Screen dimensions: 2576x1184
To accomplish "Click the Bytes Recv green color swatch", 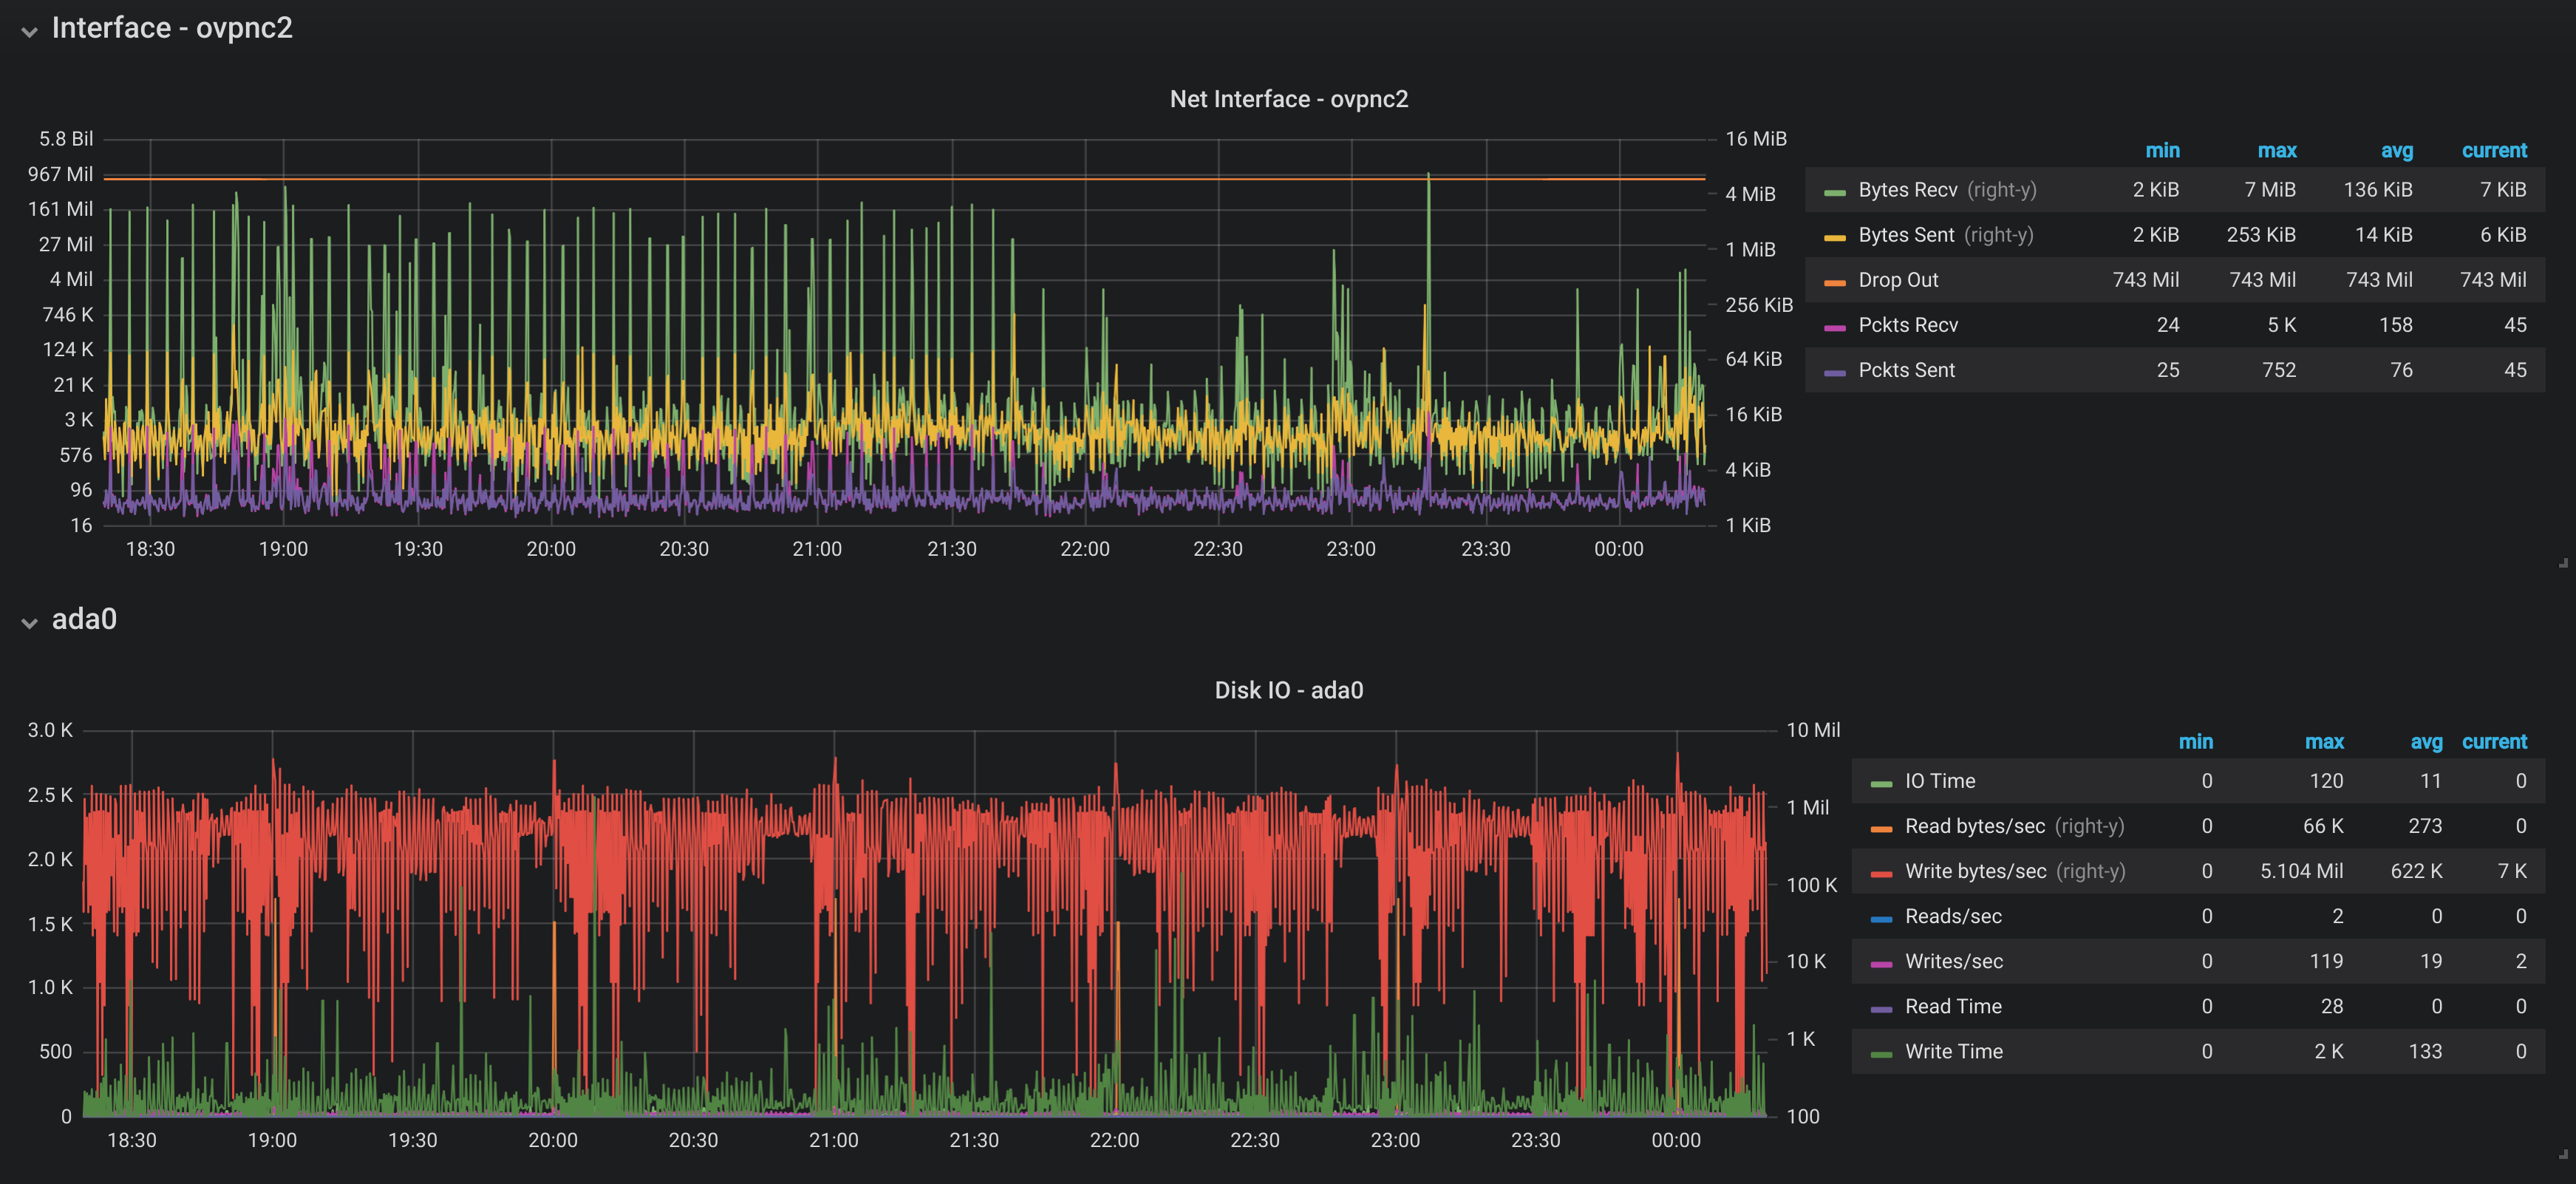I will 1834,192.
